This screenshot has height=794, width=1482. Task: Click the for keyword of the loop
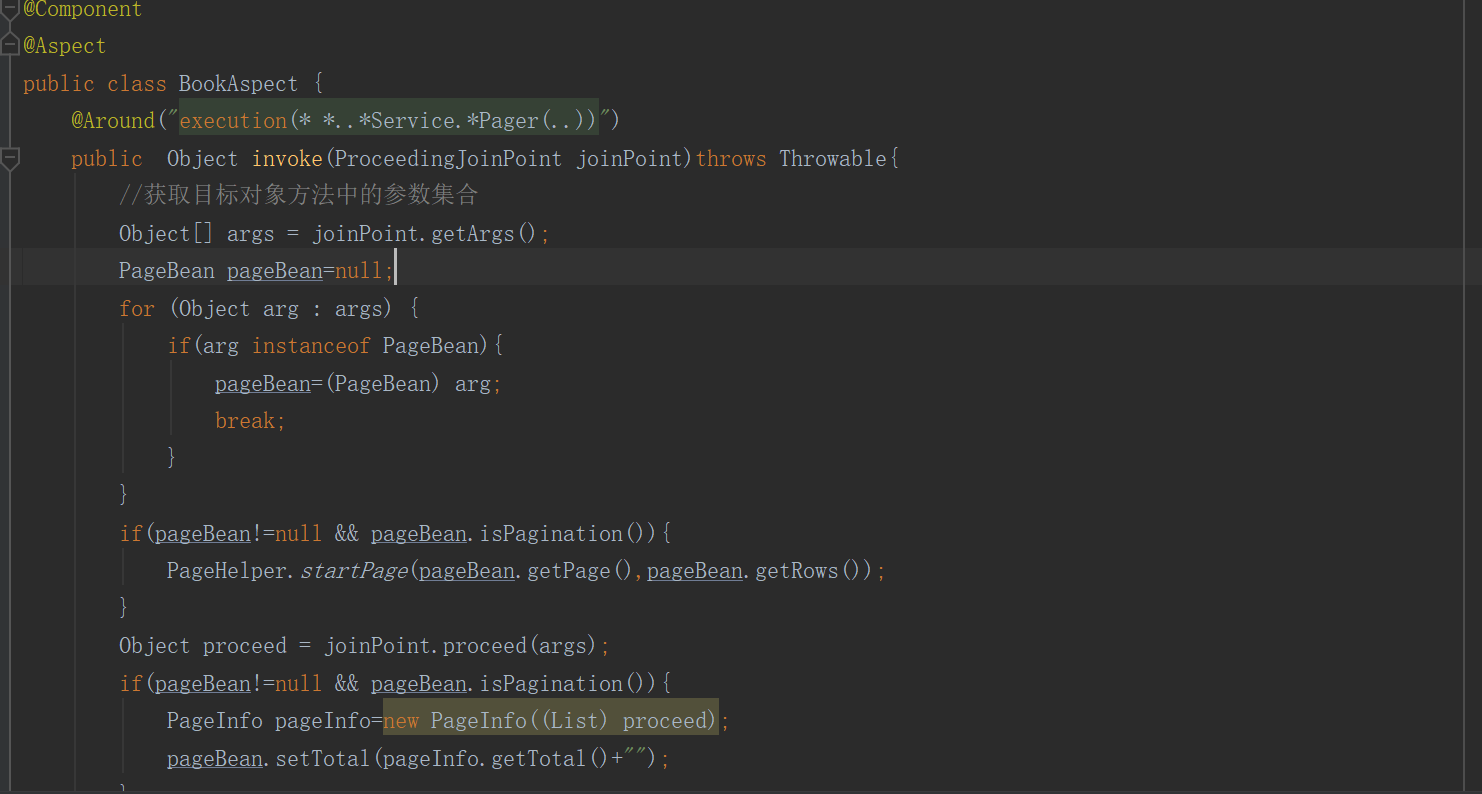[x=137, y=309]
